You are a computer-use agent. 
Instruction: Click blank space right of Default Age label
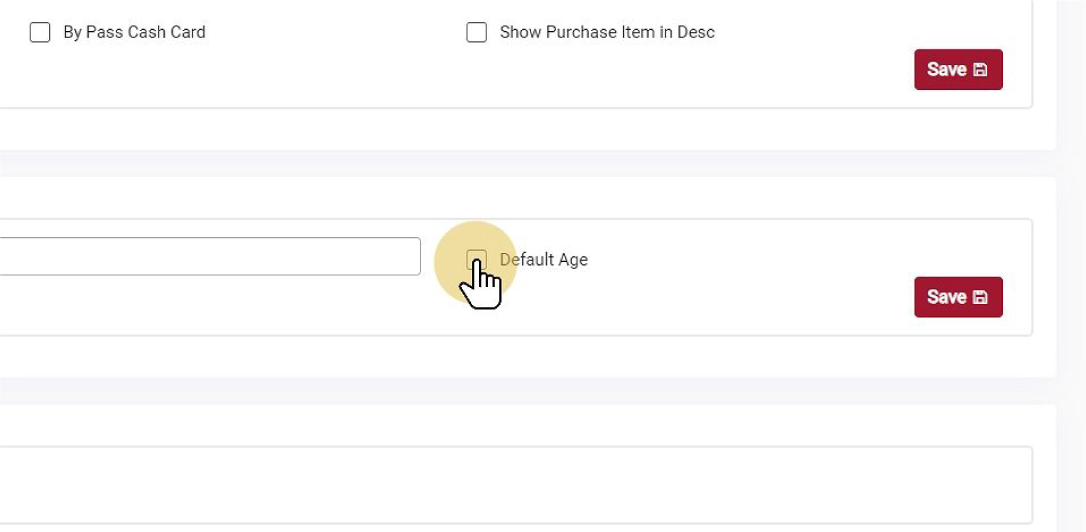[x=750, y=260]
